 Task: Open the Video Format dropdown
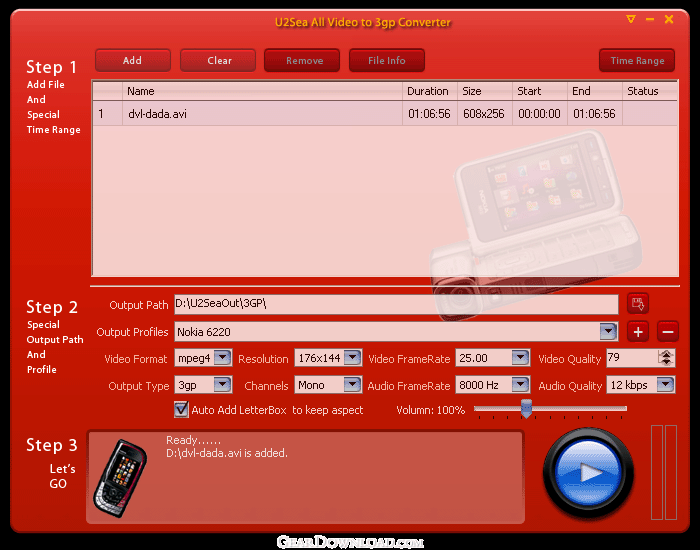(222, 358)
